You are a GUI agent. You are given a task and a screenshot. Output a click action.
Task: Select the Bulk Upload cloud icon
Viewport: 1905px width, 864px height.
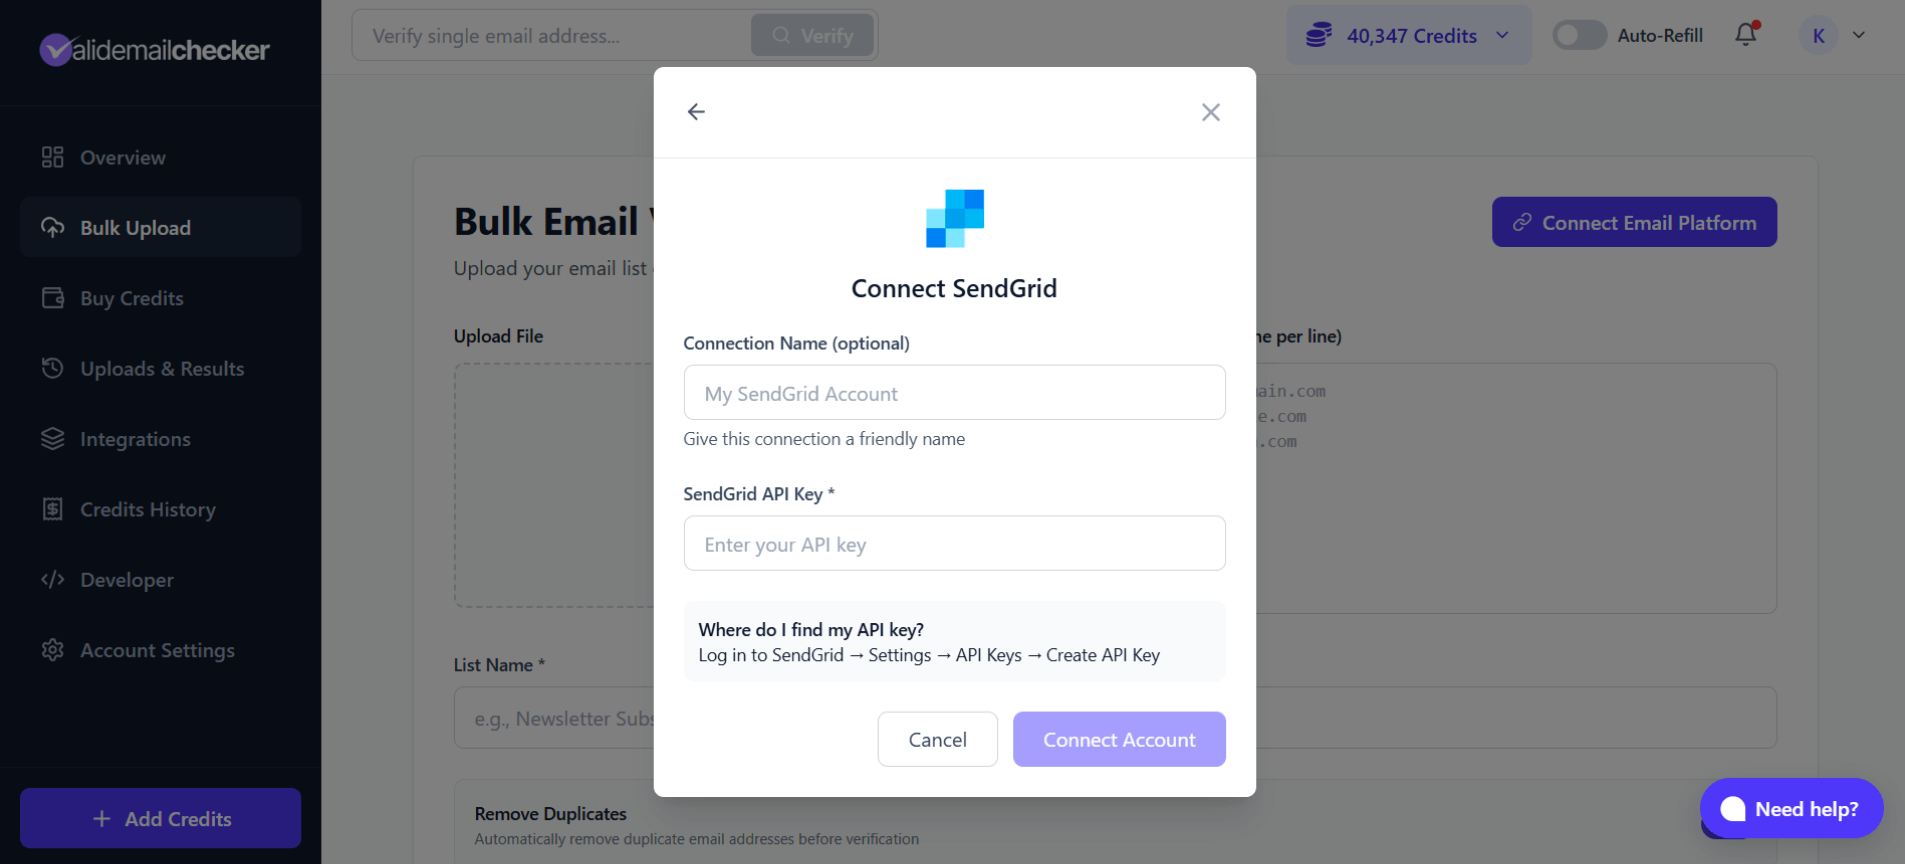(x=53, y=227)
